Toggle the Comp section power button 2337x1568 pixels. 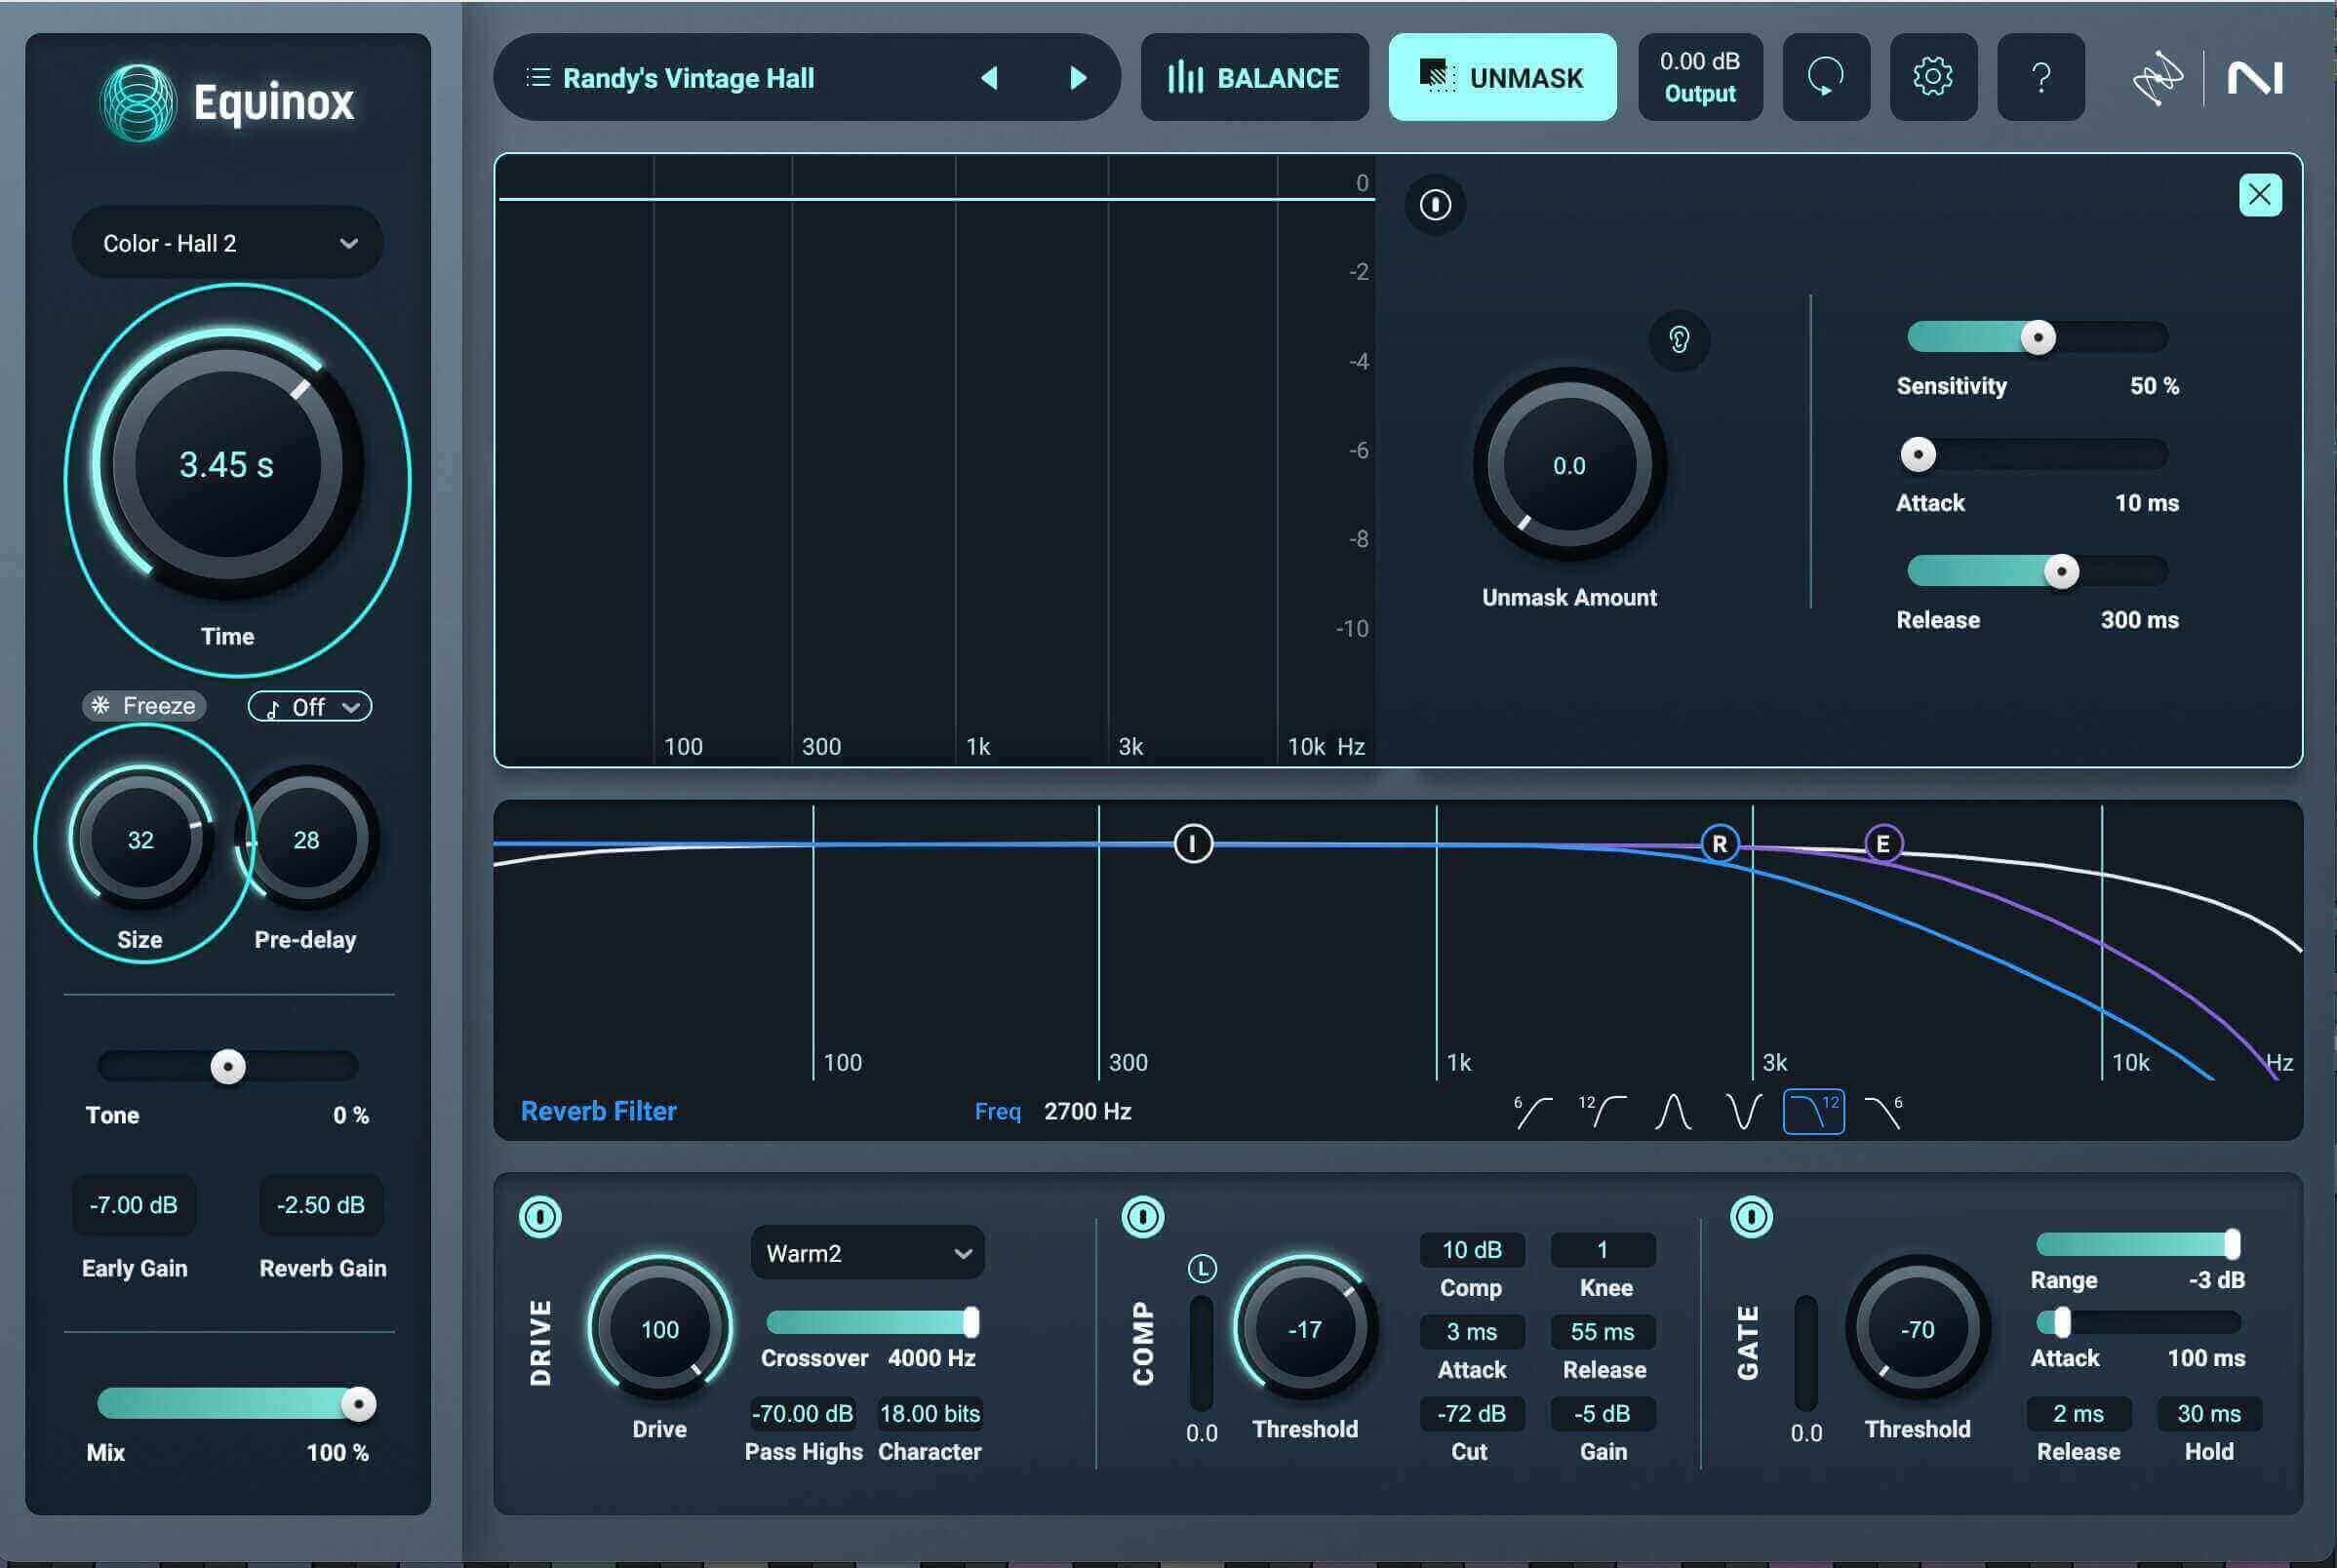(x=1143, y=1217)
